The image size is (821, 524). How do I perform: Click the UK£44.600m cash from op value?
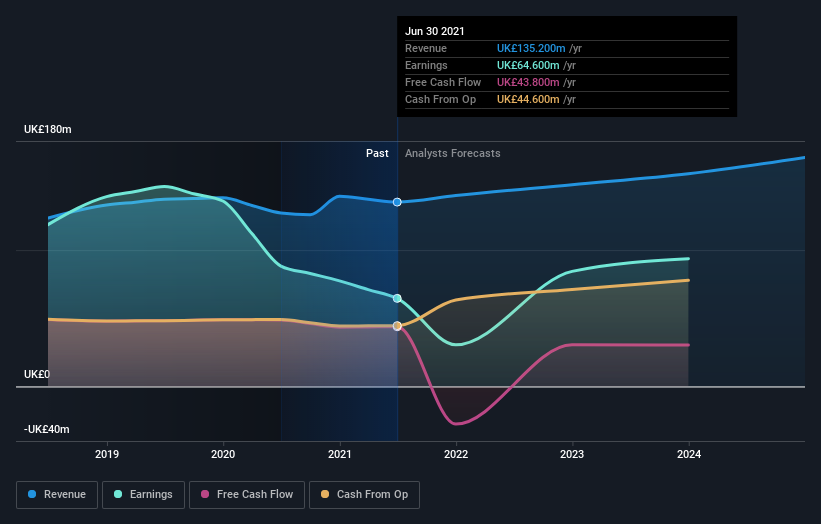528,99
